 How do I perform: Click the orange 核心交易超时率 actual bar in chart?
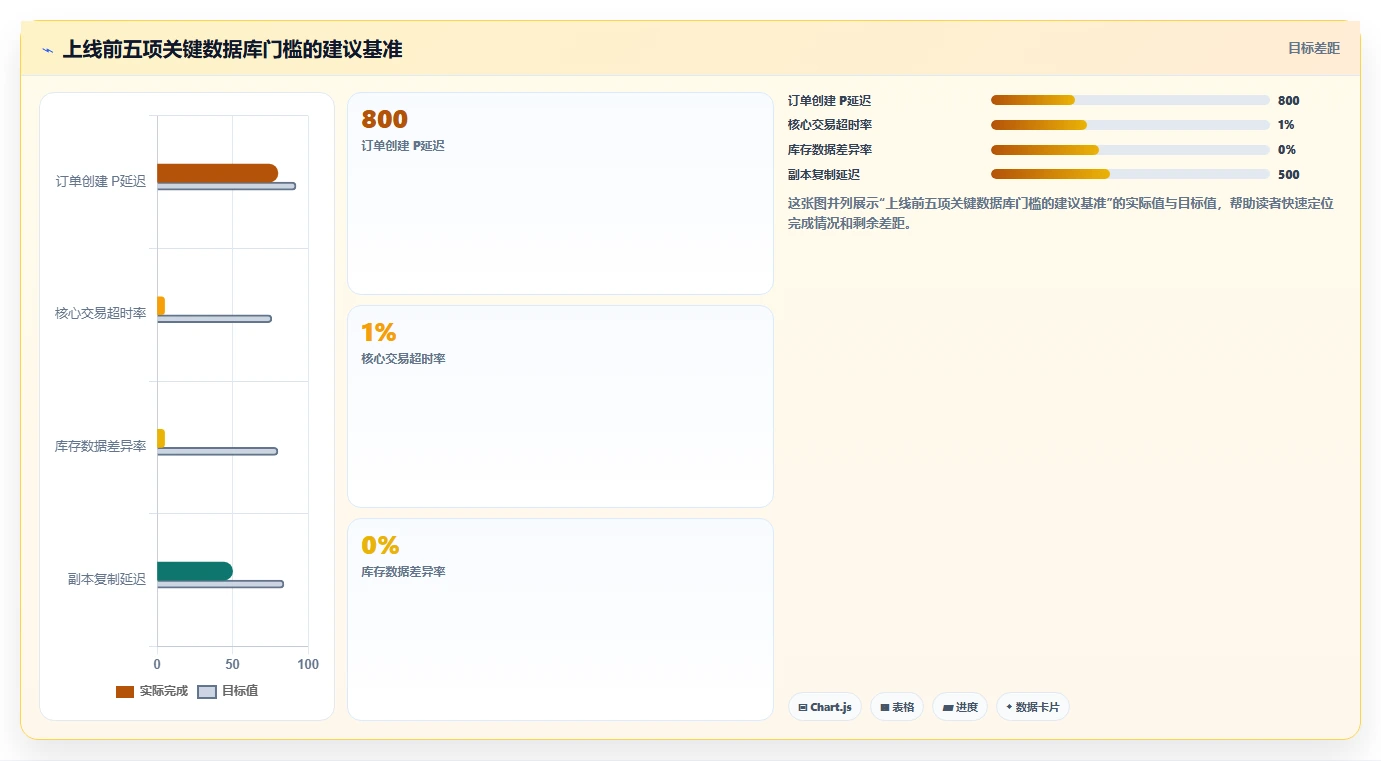point(161,306)
